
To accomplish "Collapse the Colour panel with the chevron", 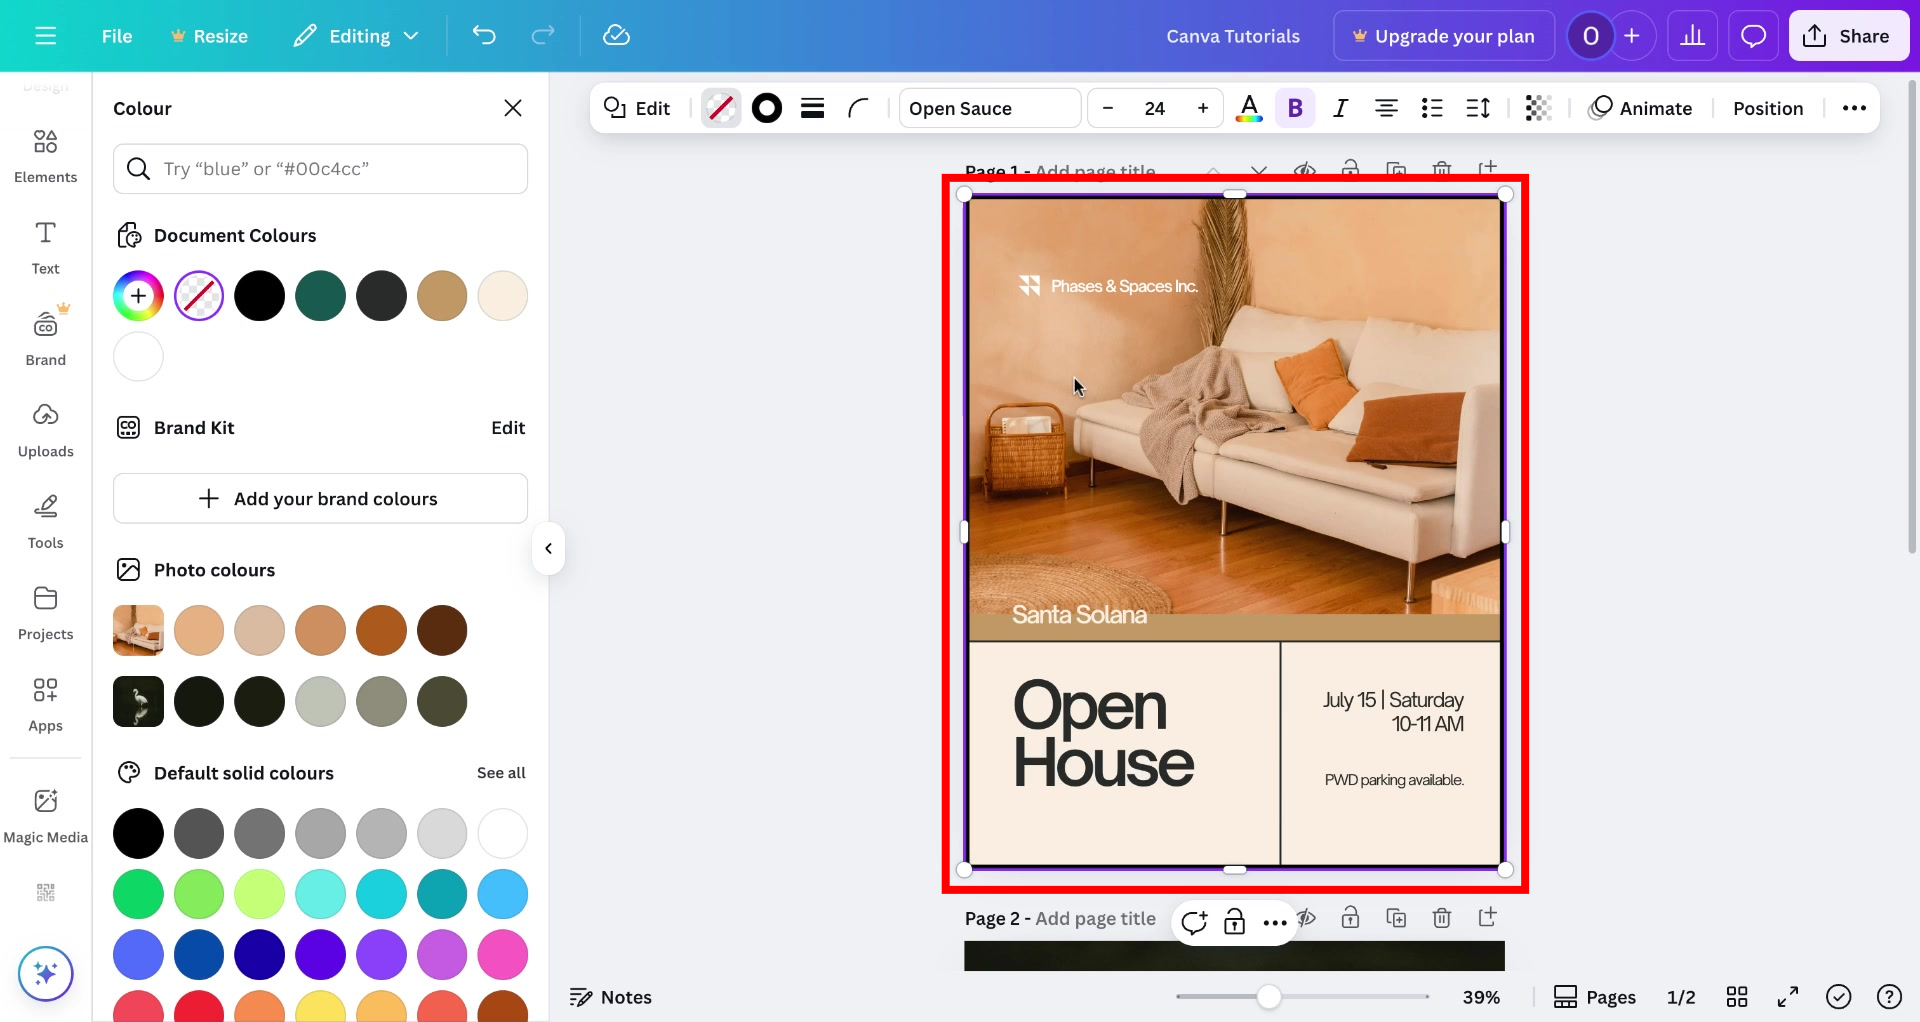I will 548,548.
